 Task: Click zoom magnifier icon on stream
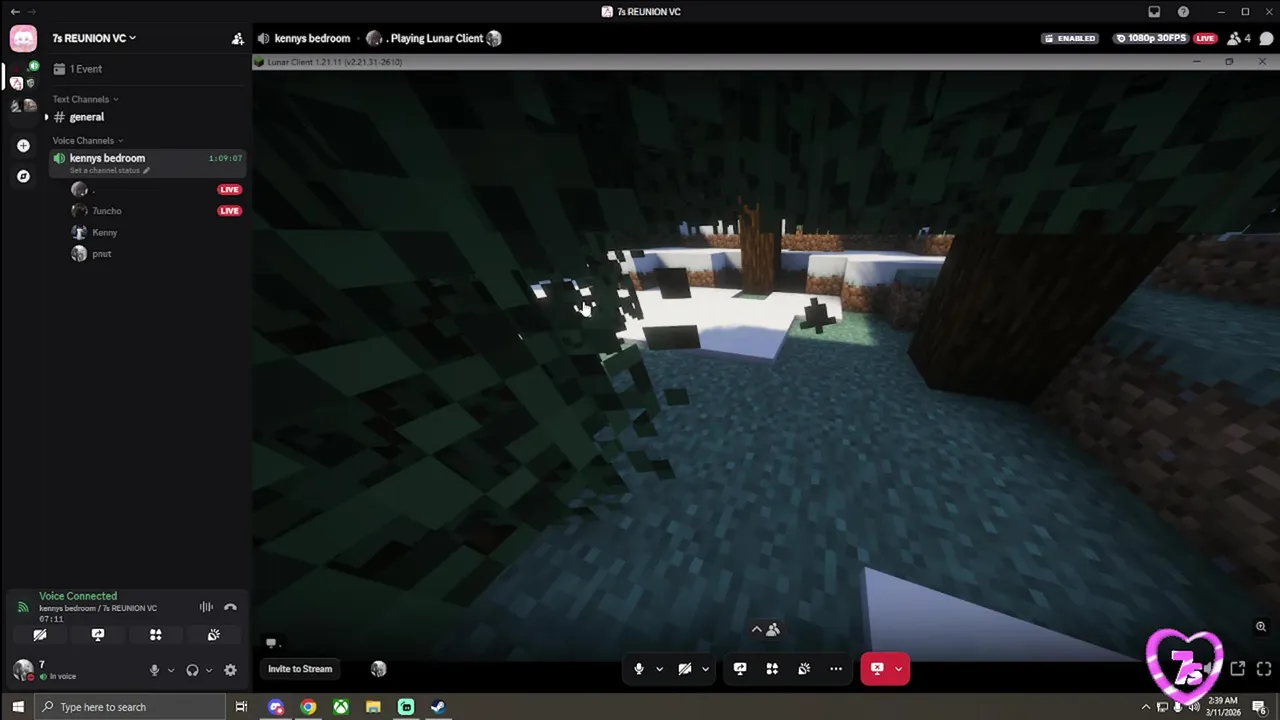pyautogui.click(x=1261, y=627)
